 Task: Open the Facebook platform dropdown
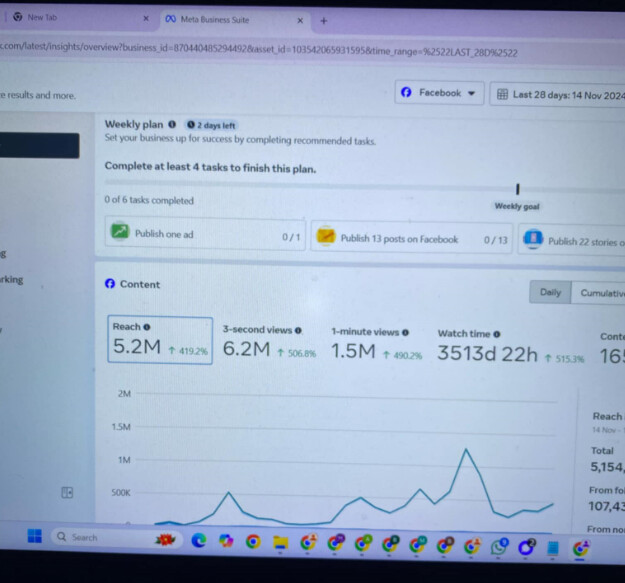(x=439, y=93)
